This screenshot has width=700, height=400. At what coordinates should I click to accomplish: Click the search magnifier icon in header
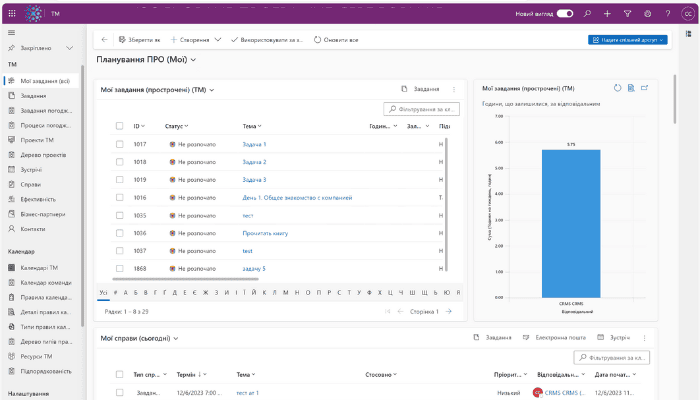pyautogui.click(x=587, y=14)
